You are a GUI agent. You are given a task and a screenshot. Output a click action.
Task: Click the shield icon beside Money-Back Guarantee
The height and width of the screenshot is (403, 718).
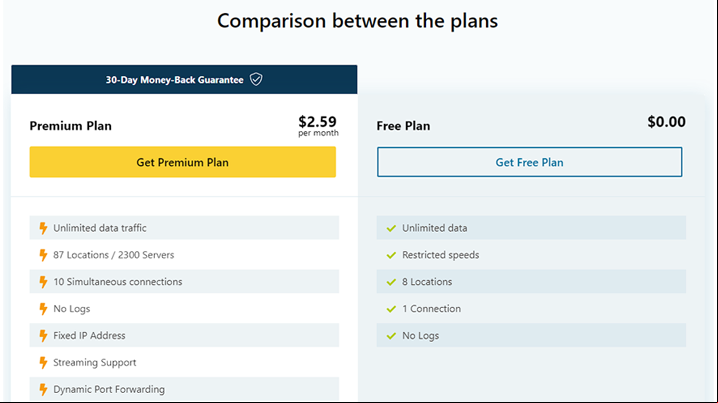[x=256, y=79]
